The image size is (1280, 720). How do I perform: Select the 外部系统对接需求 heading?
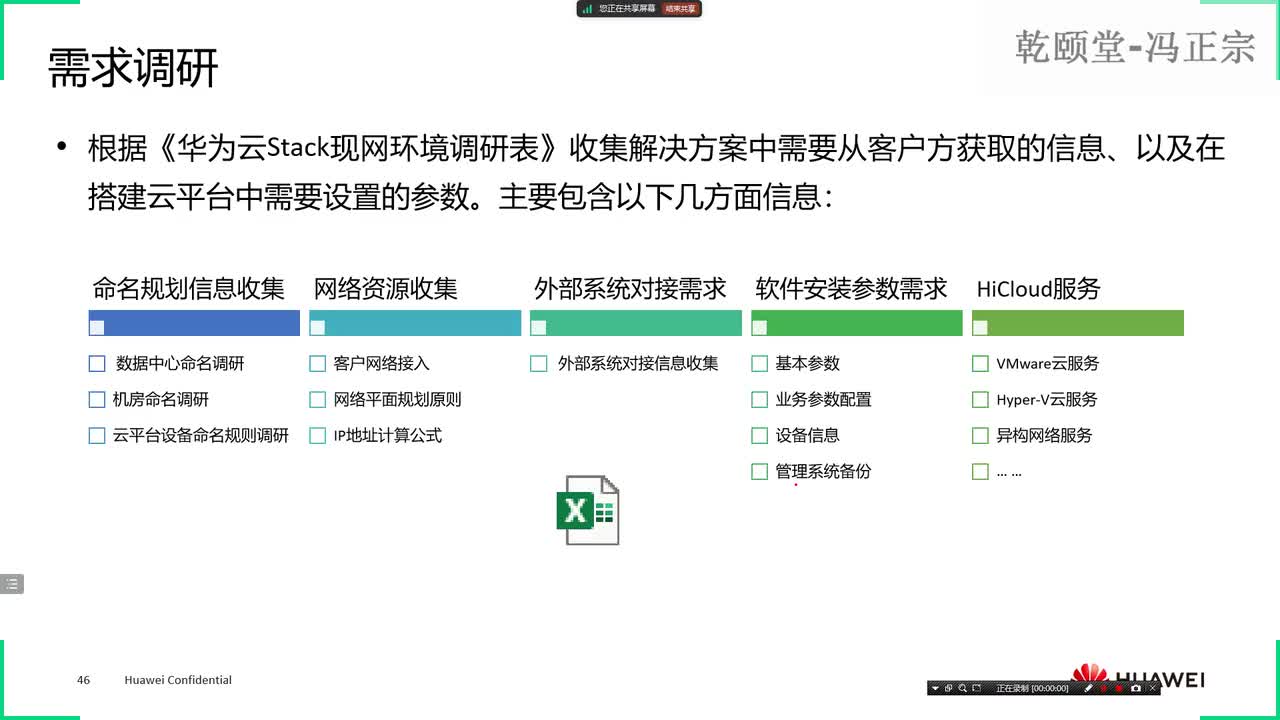click(630, 289)
